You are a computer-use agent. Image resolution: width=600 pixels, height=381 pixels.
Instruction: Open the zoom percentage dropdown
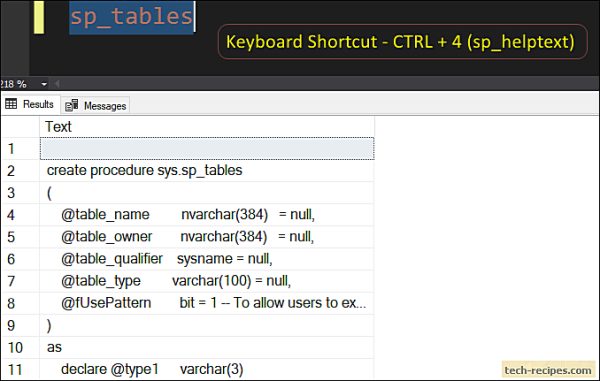tap(44, 84)
